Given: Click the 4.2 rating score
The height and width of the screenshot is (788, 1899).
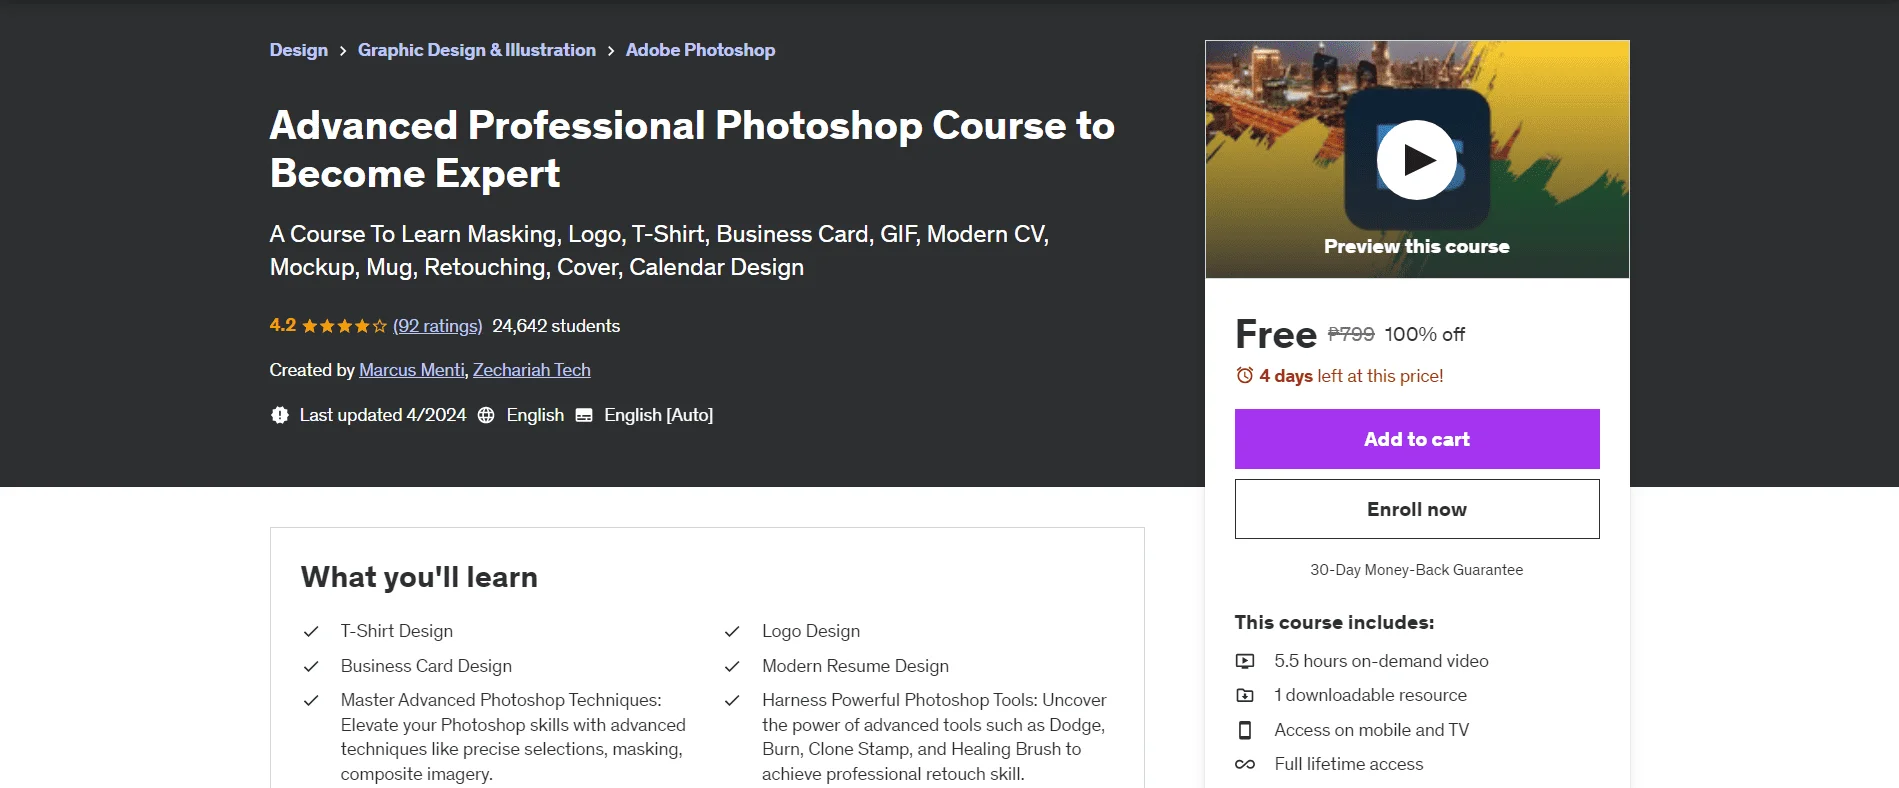Looking at the screenshot, I should tap(283, 326).
